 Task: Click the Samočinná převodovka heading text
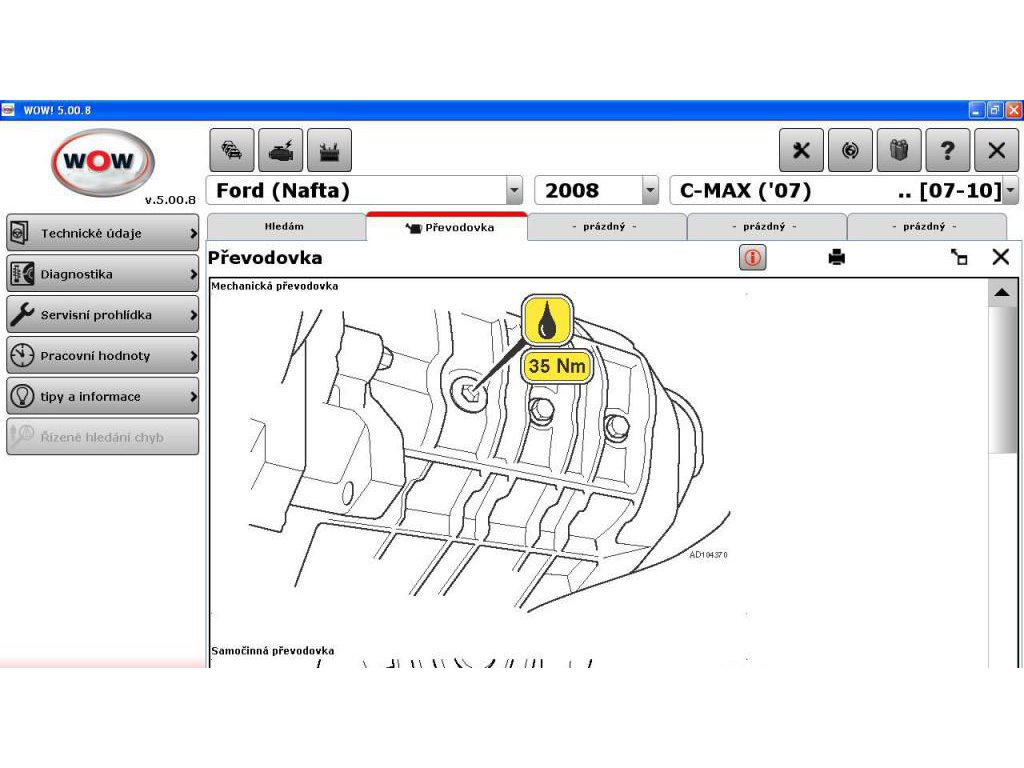pyautogui.click(x=272, y=650)
